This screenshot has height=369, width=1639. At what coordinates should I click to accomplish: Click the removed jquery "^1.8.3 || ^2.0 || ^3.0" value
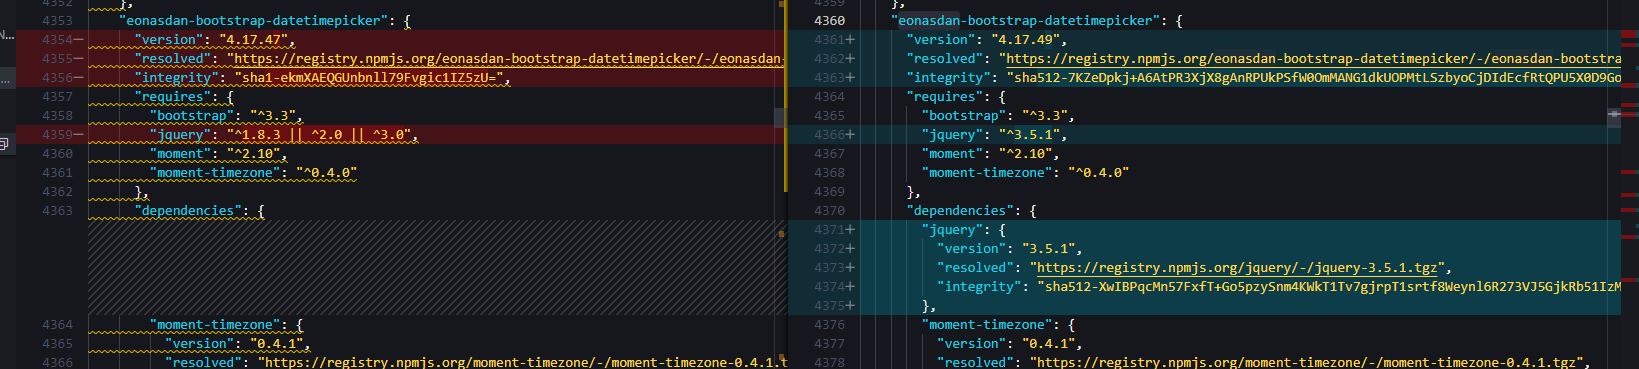point(319,134)
